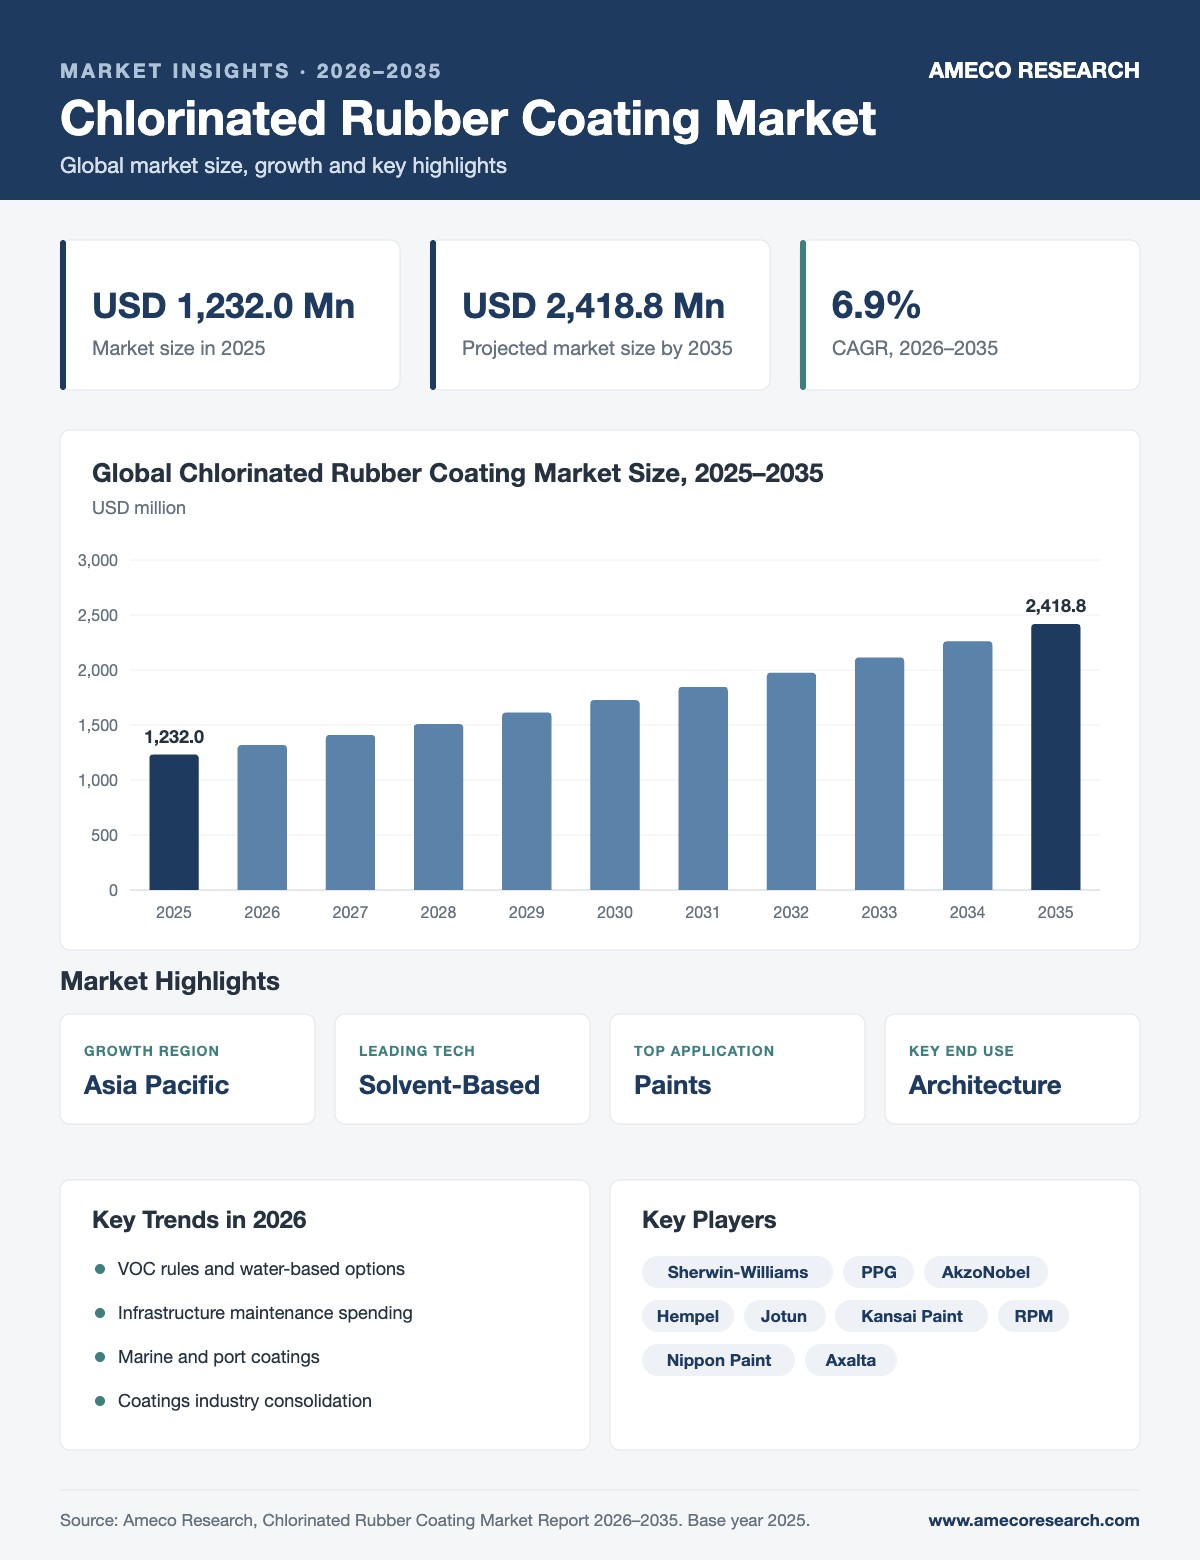Click the 2,418.8 bar value label

[x=1056, y=605]
